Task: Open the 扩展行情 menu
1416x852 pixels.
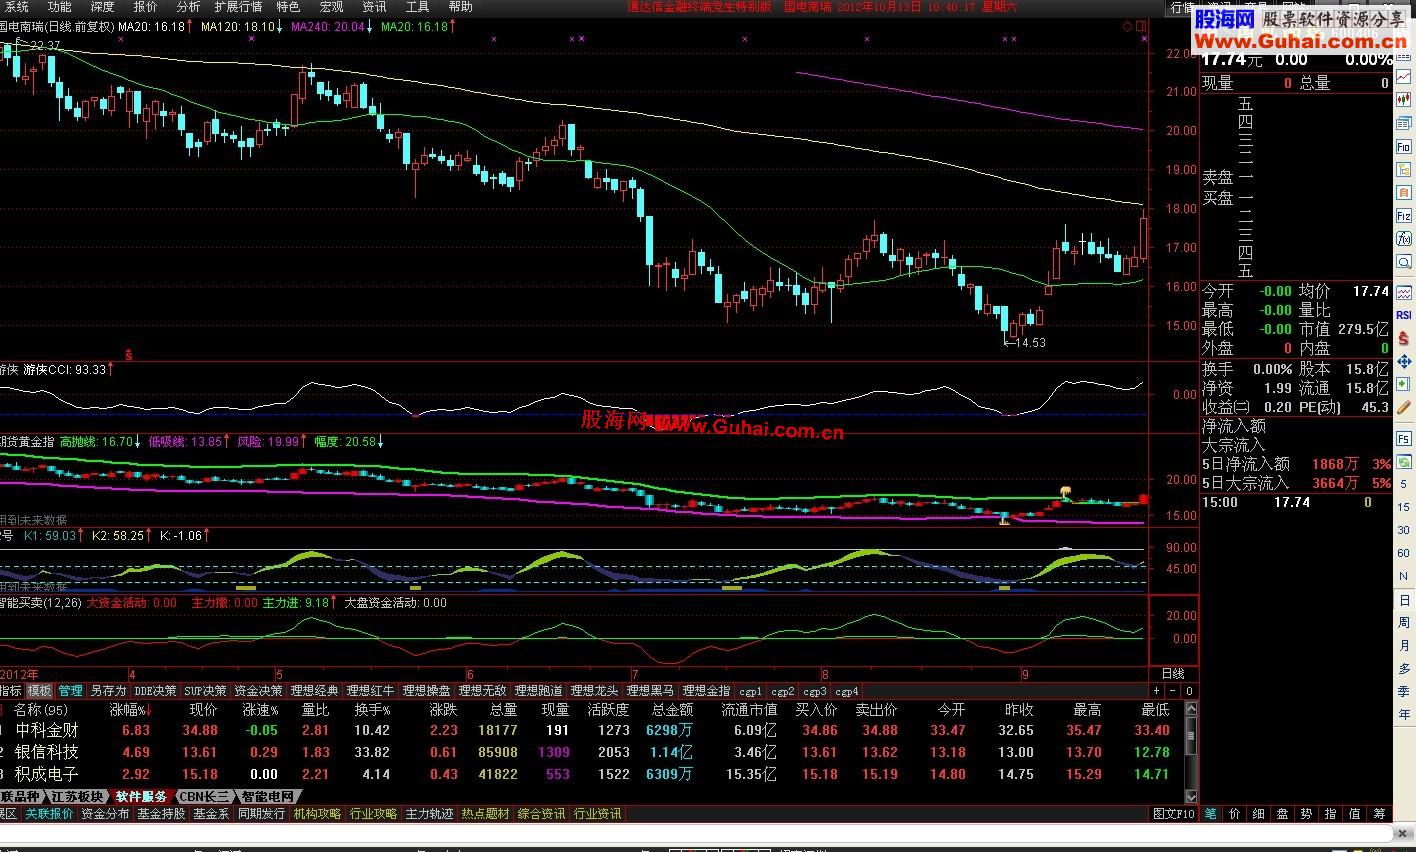Action: pos(238,7)
